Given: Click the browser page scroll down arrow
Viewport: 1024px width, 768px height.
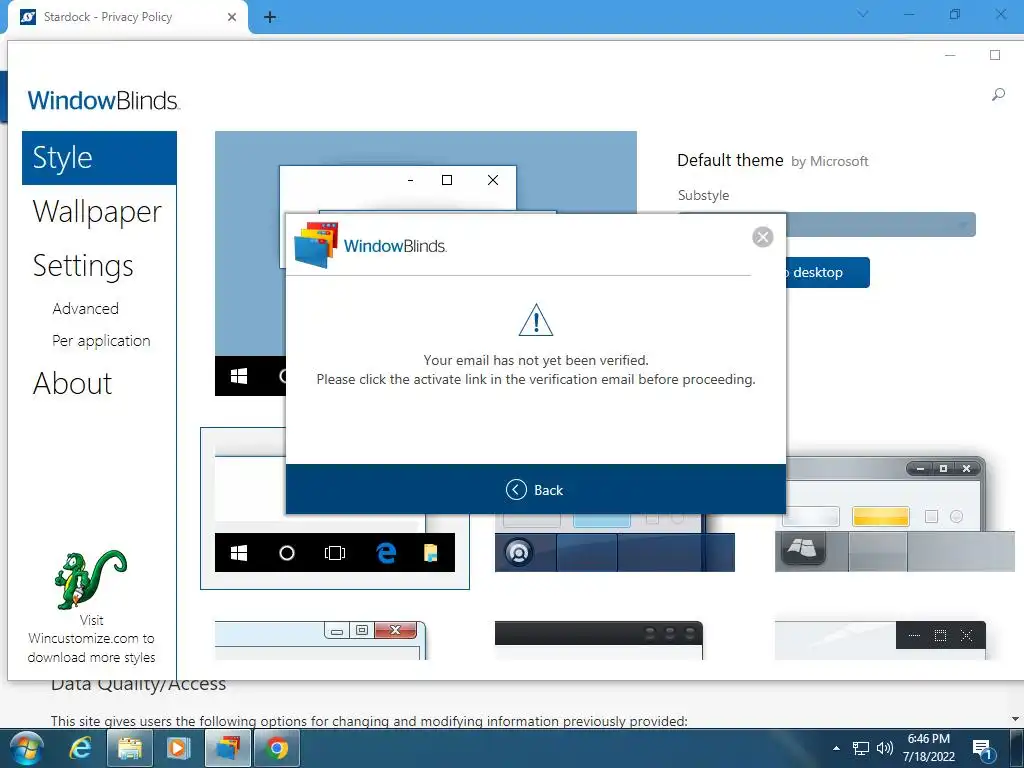Looking at the screenshot, I should (x=1015, y=719).
